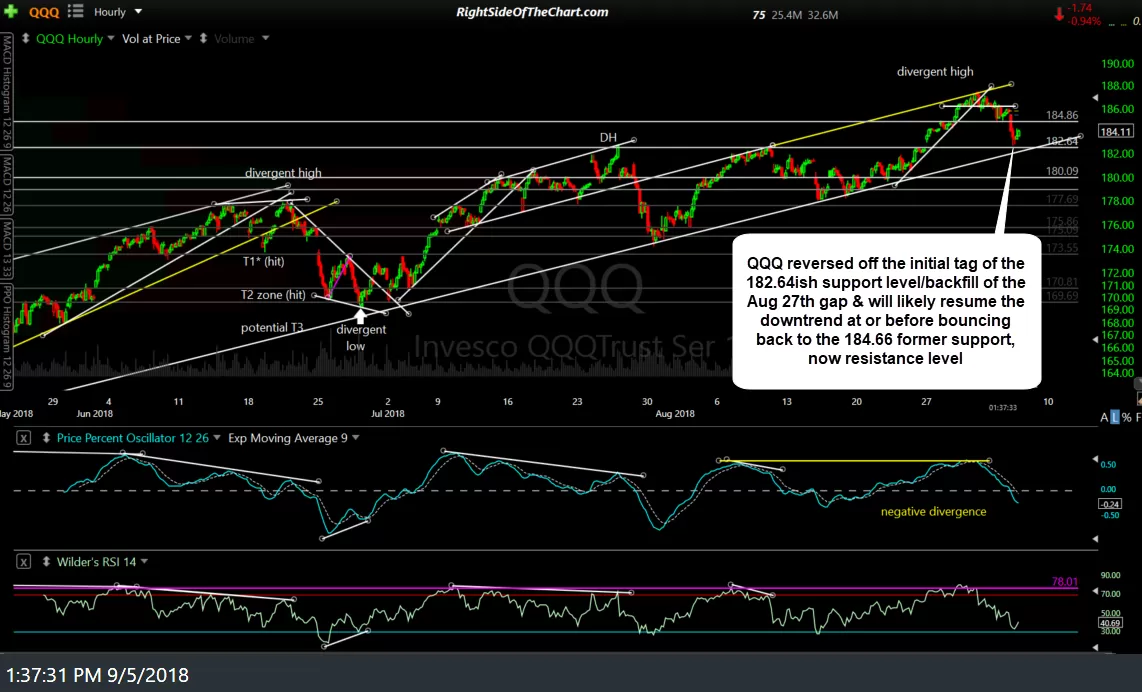Select the L logarithmic scale toggle
1142x692 pixels.
(1114, 417)
